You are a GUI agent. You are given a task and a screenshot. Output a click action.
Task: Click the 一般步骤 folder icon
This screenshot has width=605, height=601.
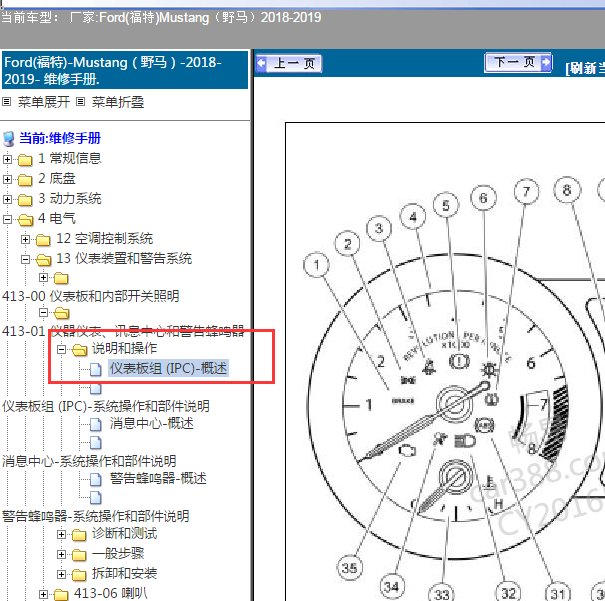[79, 555]
